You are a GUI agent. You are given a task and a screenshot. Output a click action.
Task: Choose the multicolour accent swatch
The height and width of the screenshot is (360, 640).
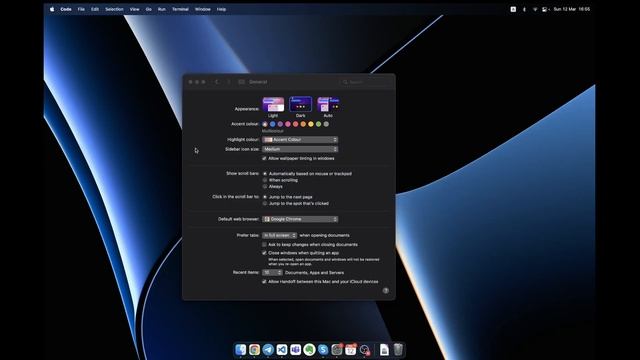(265, 124)
